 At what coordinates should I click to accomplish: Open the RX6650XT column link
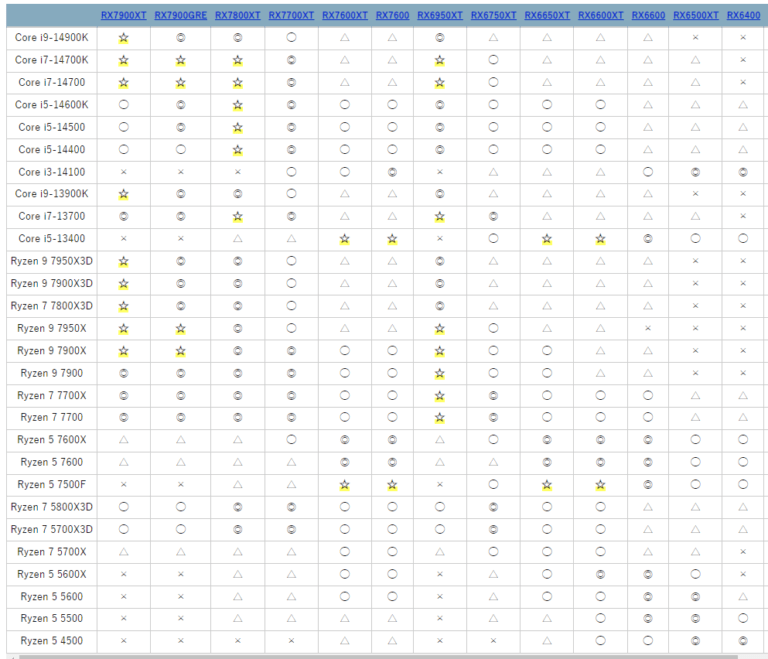click(547, 15)
